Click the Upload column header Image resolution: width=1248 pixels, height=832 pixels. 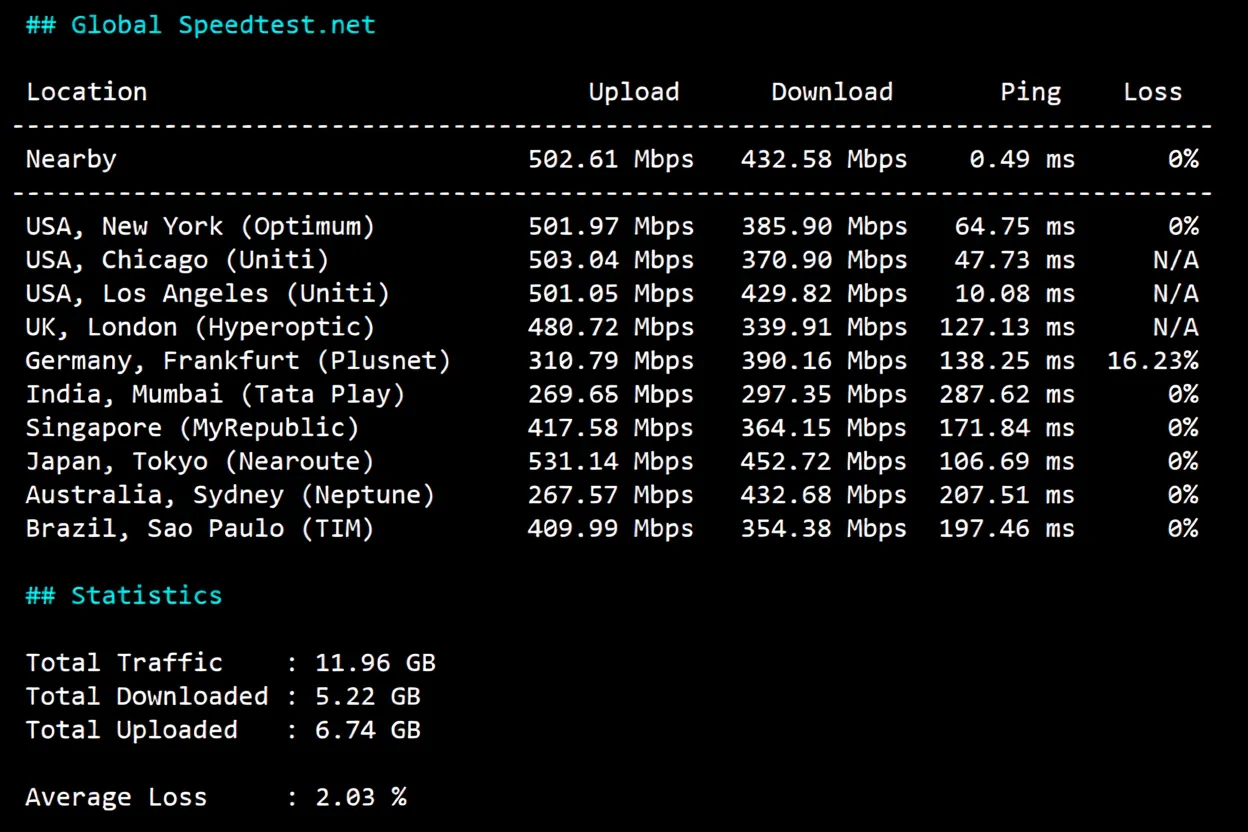pos(634,91)
